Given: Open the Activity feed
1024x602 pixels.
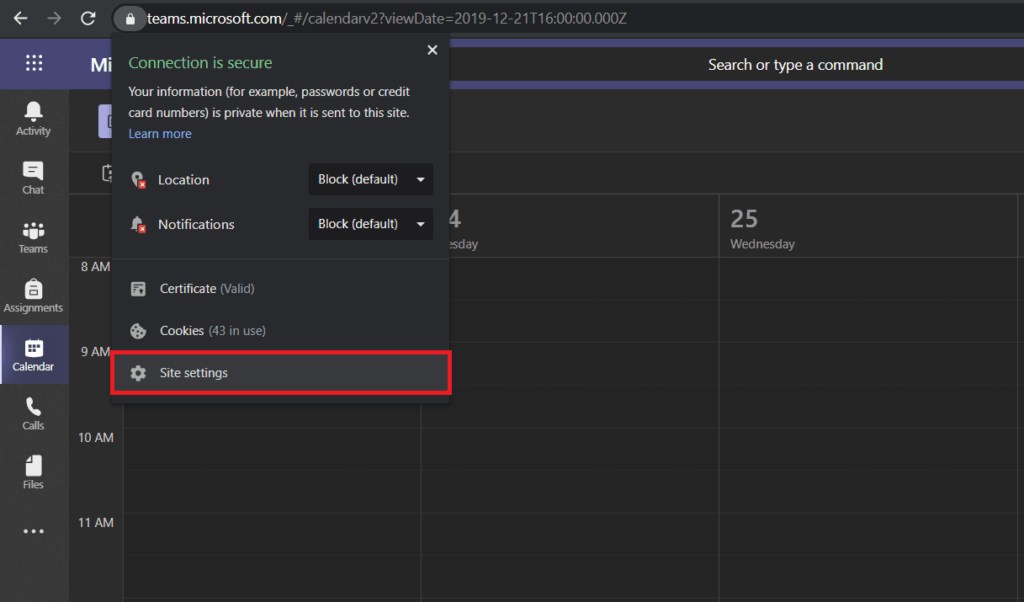Looking at the screenshot, I should pyautogui.click(x=33, y=118).
